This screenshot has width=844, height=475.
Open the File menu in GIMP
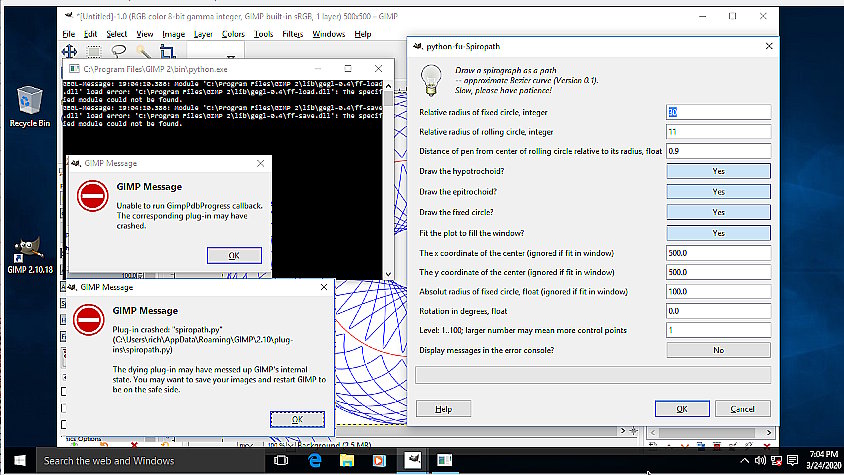pos(68,34)
